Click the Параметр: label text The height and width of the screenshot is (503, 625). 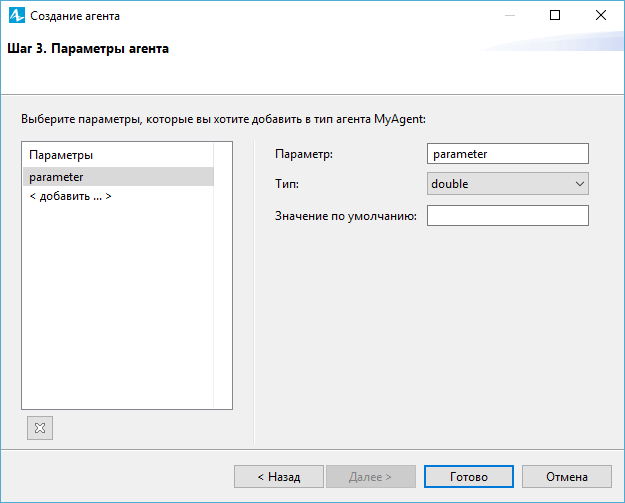pyautogui.click(x=304, y=154)
